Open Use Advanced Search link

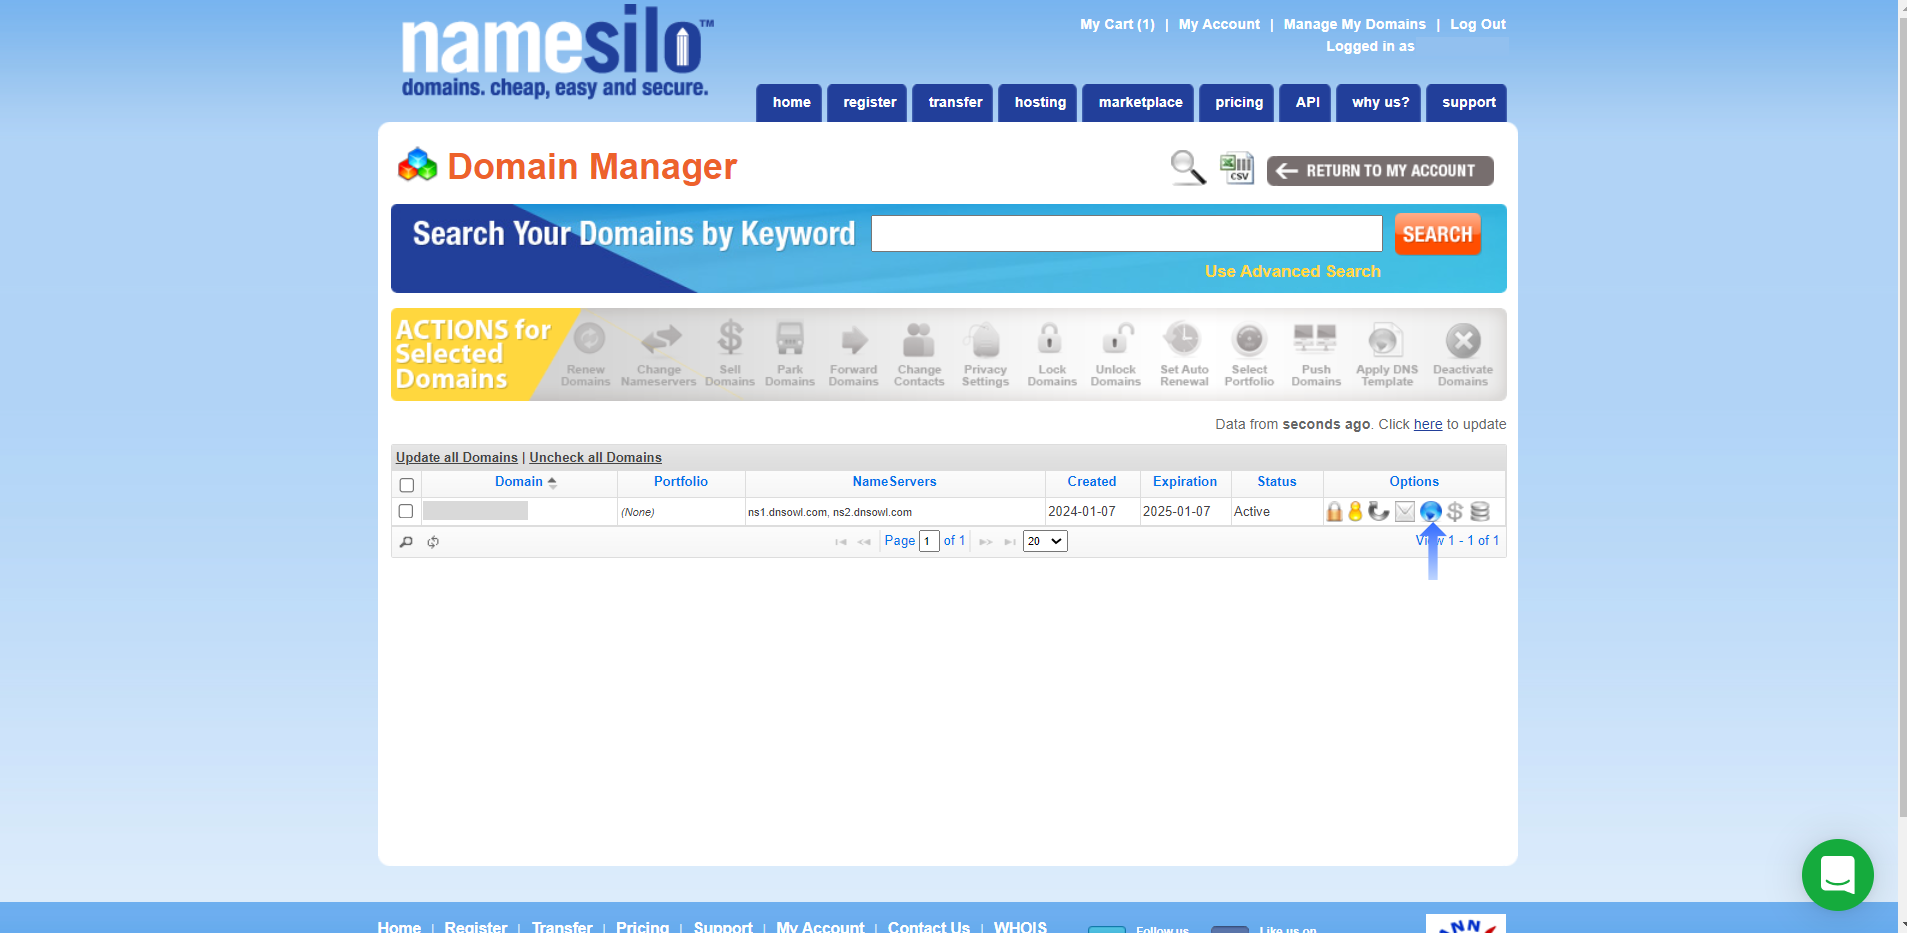(1292, 272)
